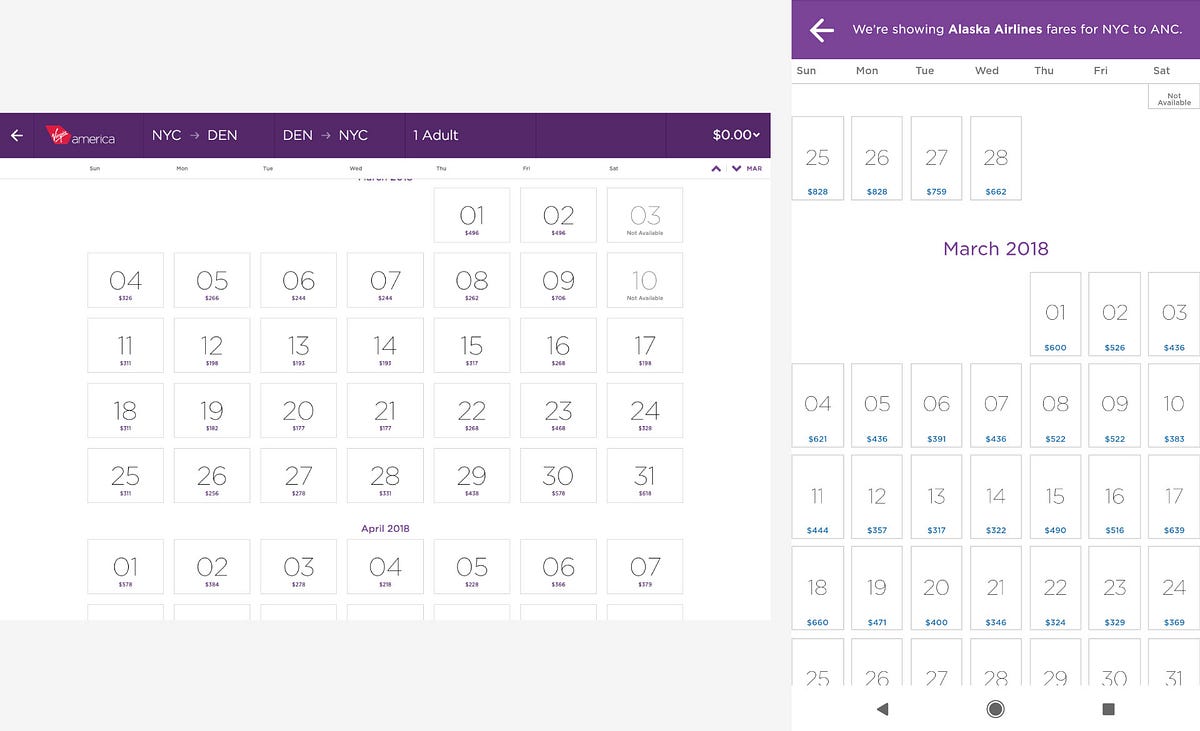Tap March 11 at $444 on Alaska

pyautogui.click(x=818, y=496)
